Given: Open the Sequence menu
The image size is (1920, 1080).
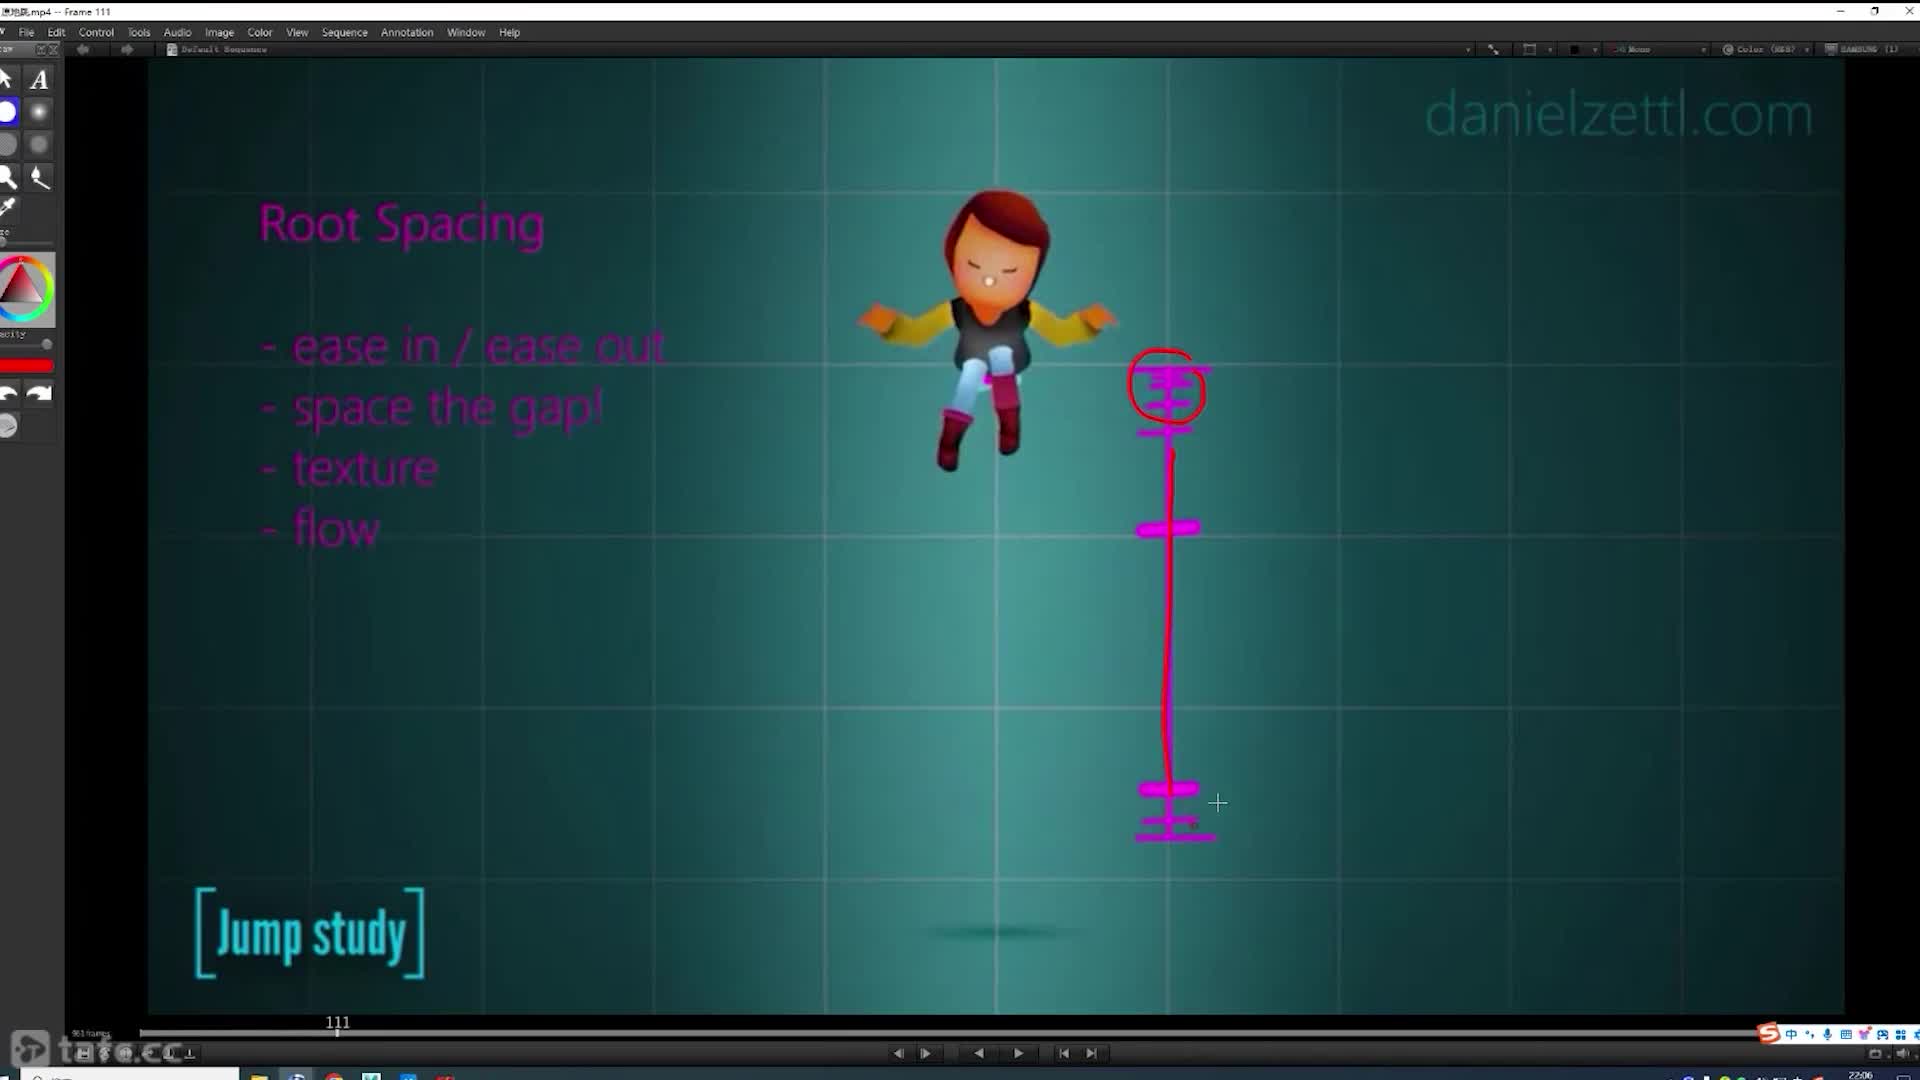Looking at the screenshot, I should (344, 32).
